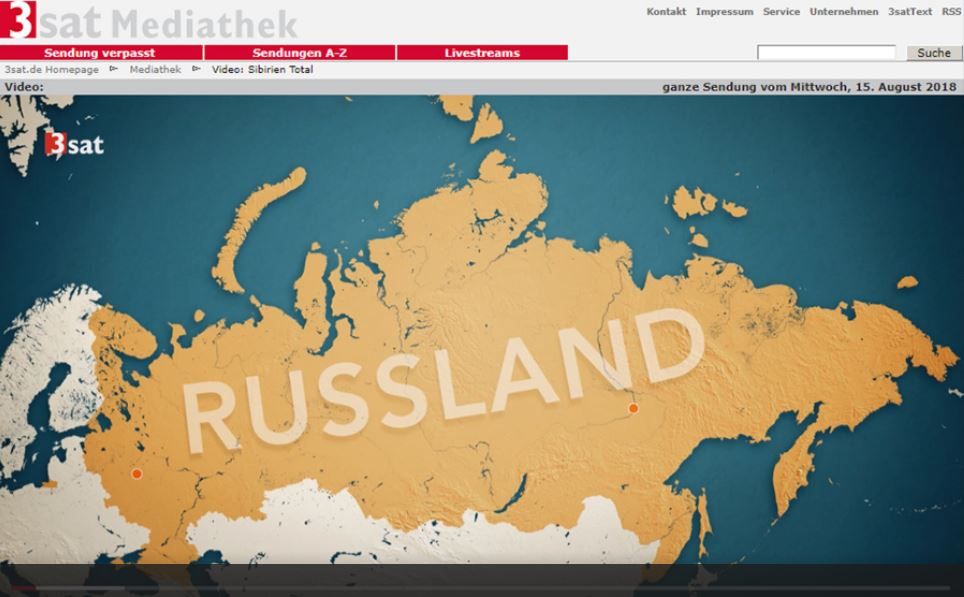This screenshot has width=964, height=597.
Task: Open the Sendungen A-Z tab
Action: [x=299, y=53]
